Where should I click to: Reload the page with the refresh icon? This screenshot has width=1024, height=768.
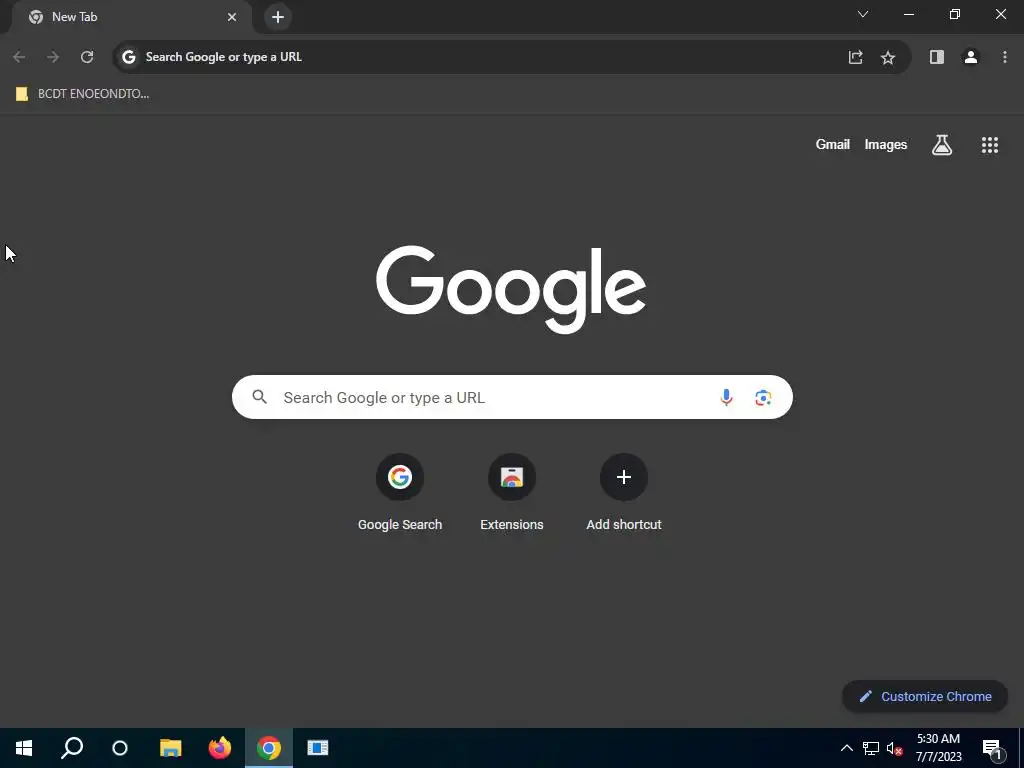click(x=87, y=57)
